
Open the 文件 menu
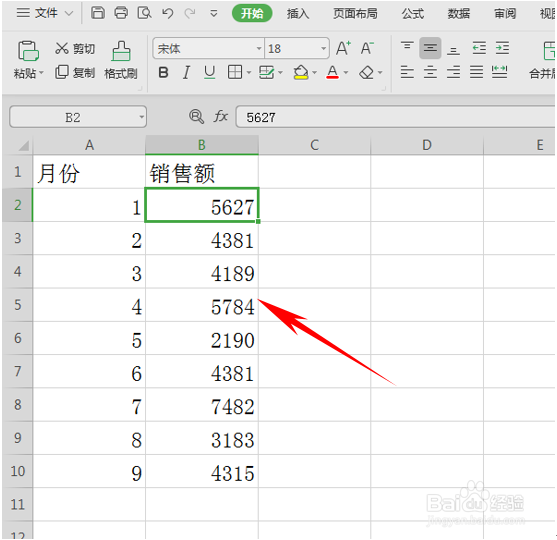click(45, 14)
